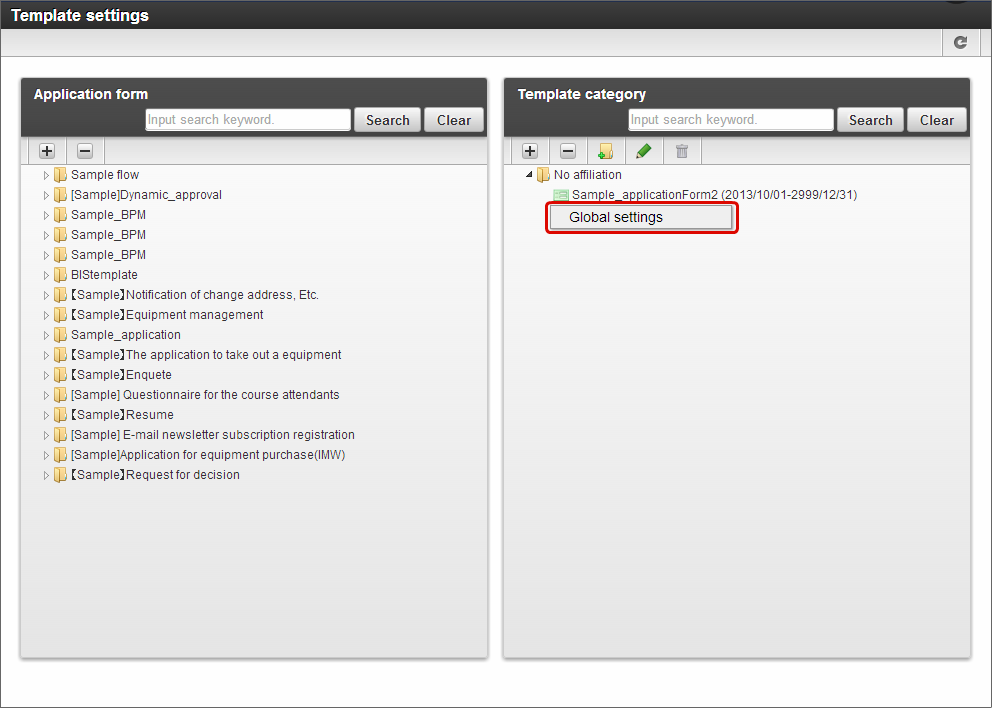992x708 pixels.
Task: Expand 【Sample】Notification of change address node
Action: pos(46,295)
